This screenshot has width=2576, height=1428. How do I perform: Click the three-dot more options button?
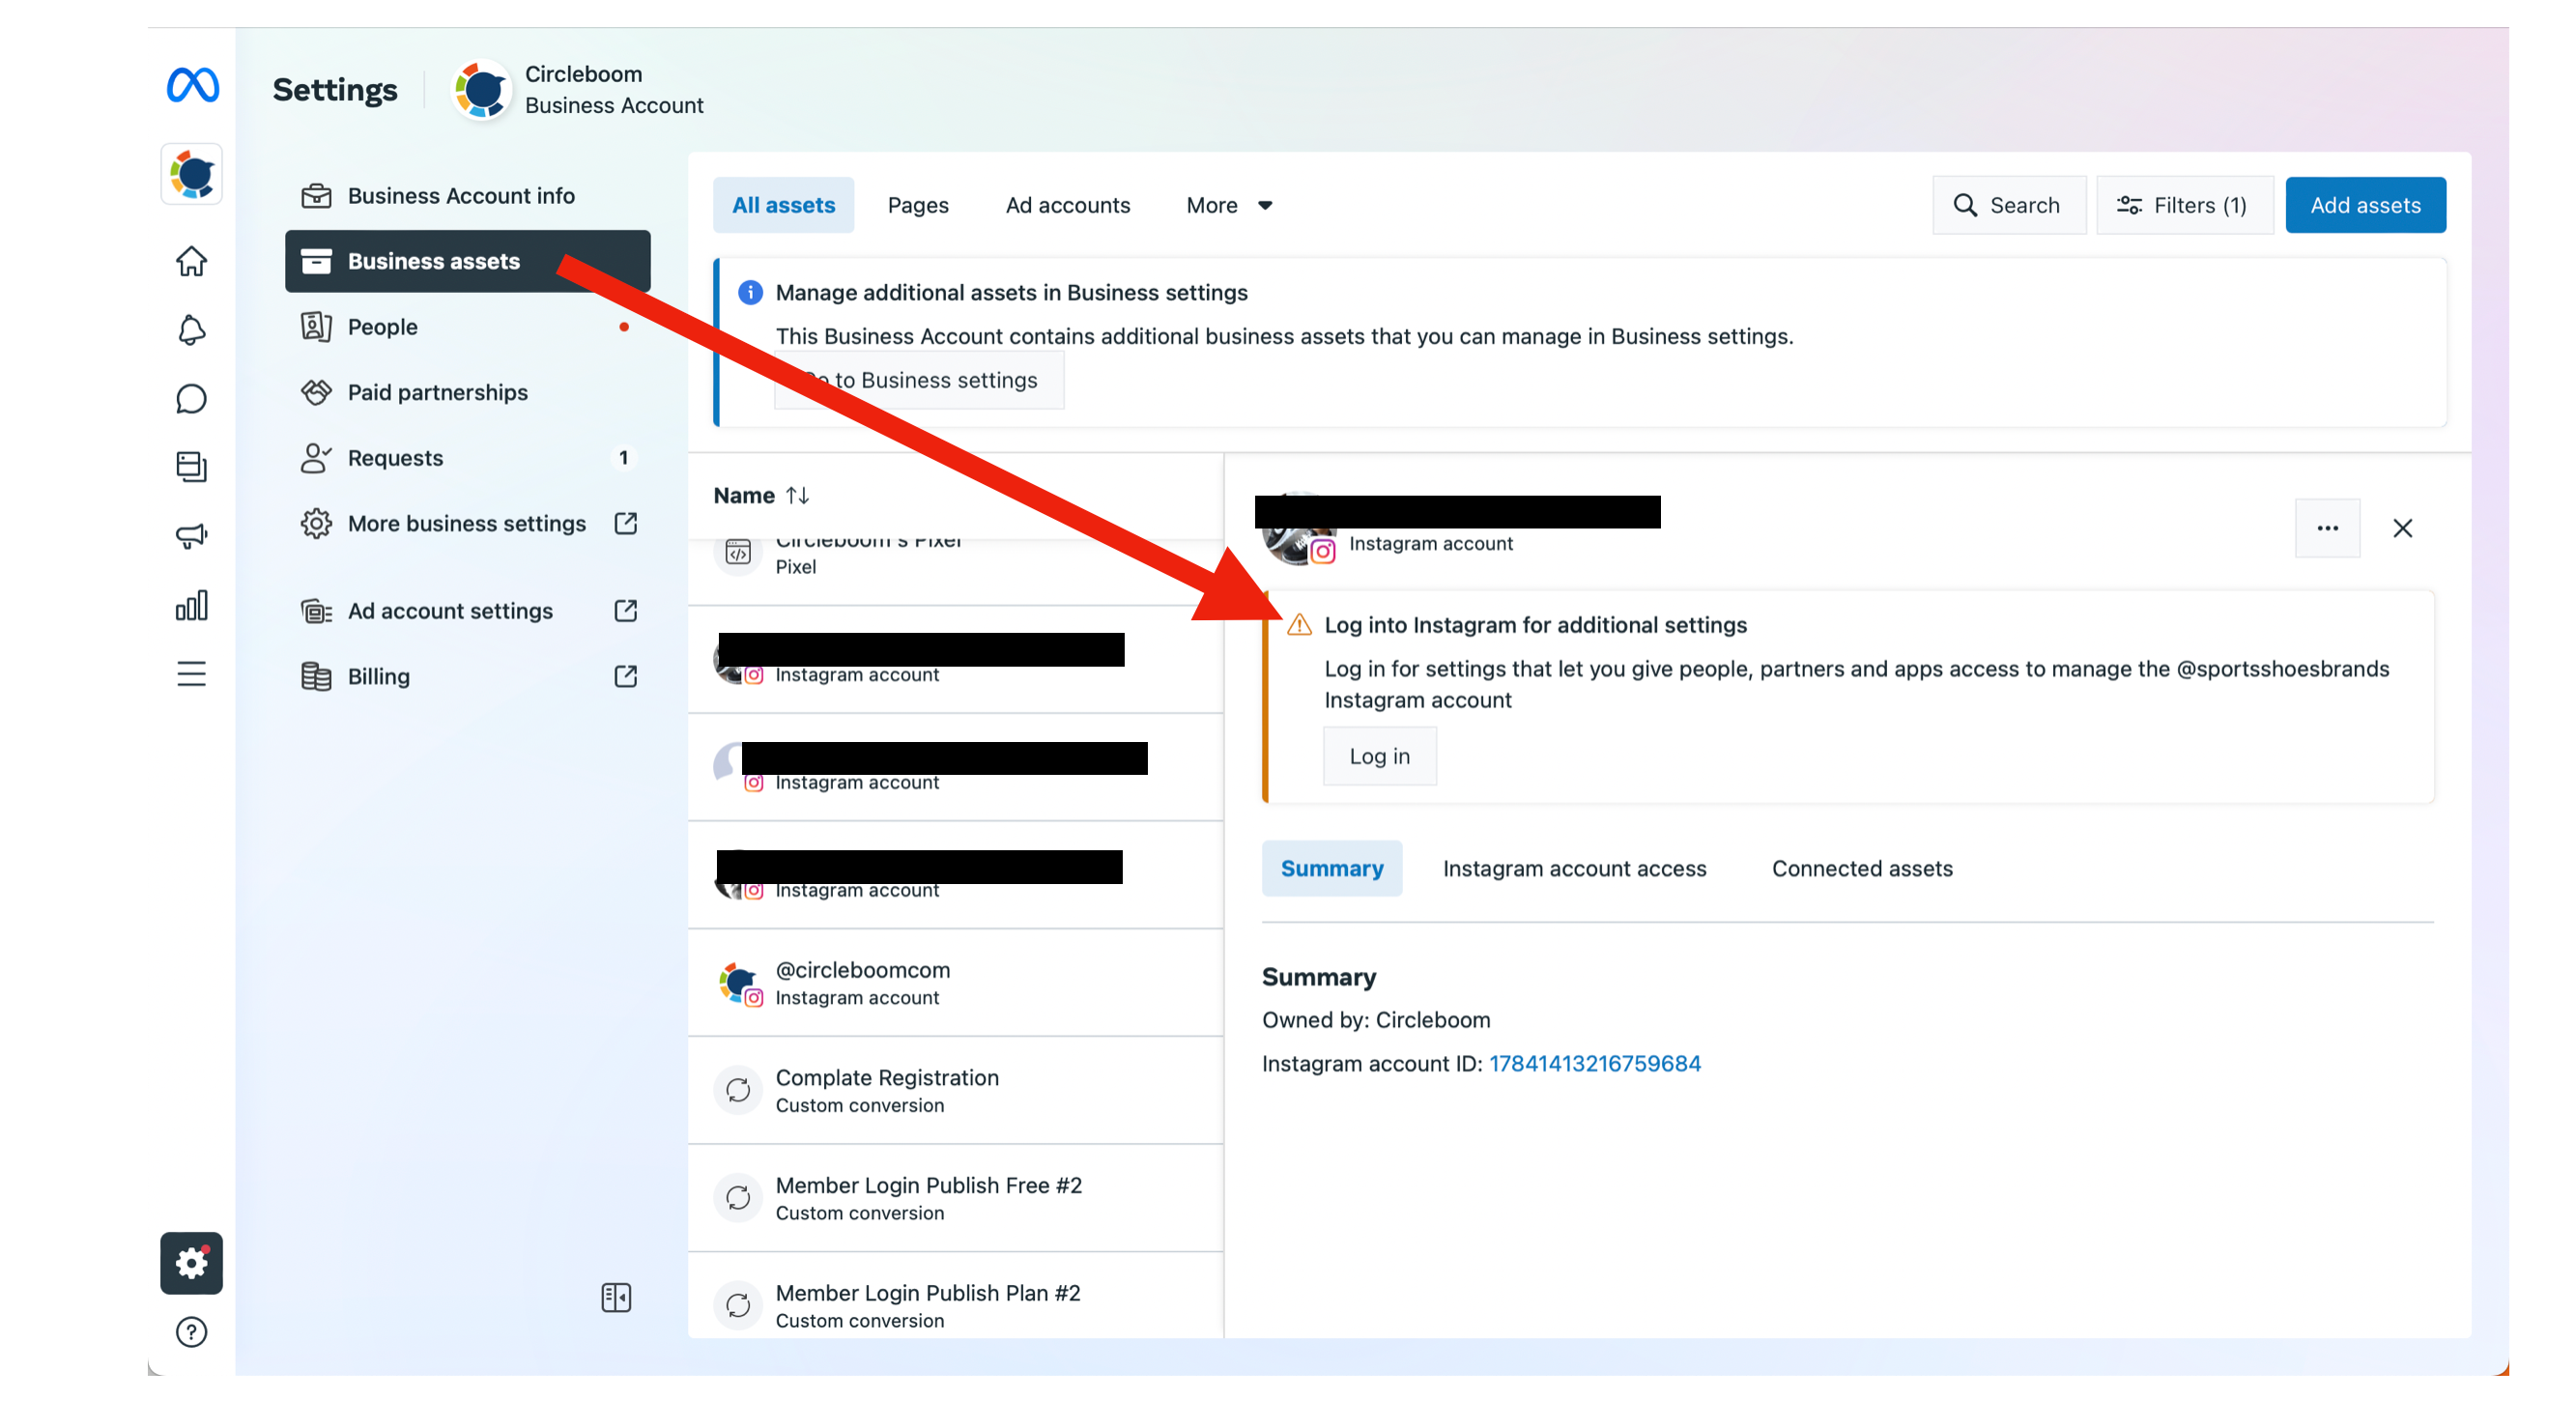(2328, 529)
